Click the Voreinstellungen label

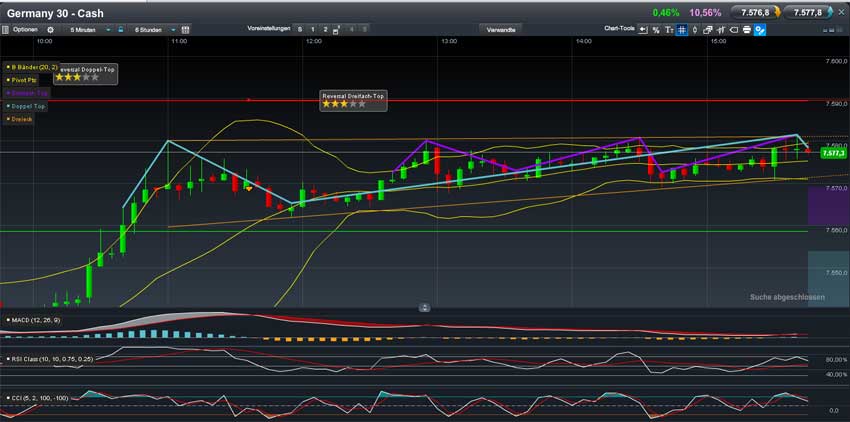(269, 28)
